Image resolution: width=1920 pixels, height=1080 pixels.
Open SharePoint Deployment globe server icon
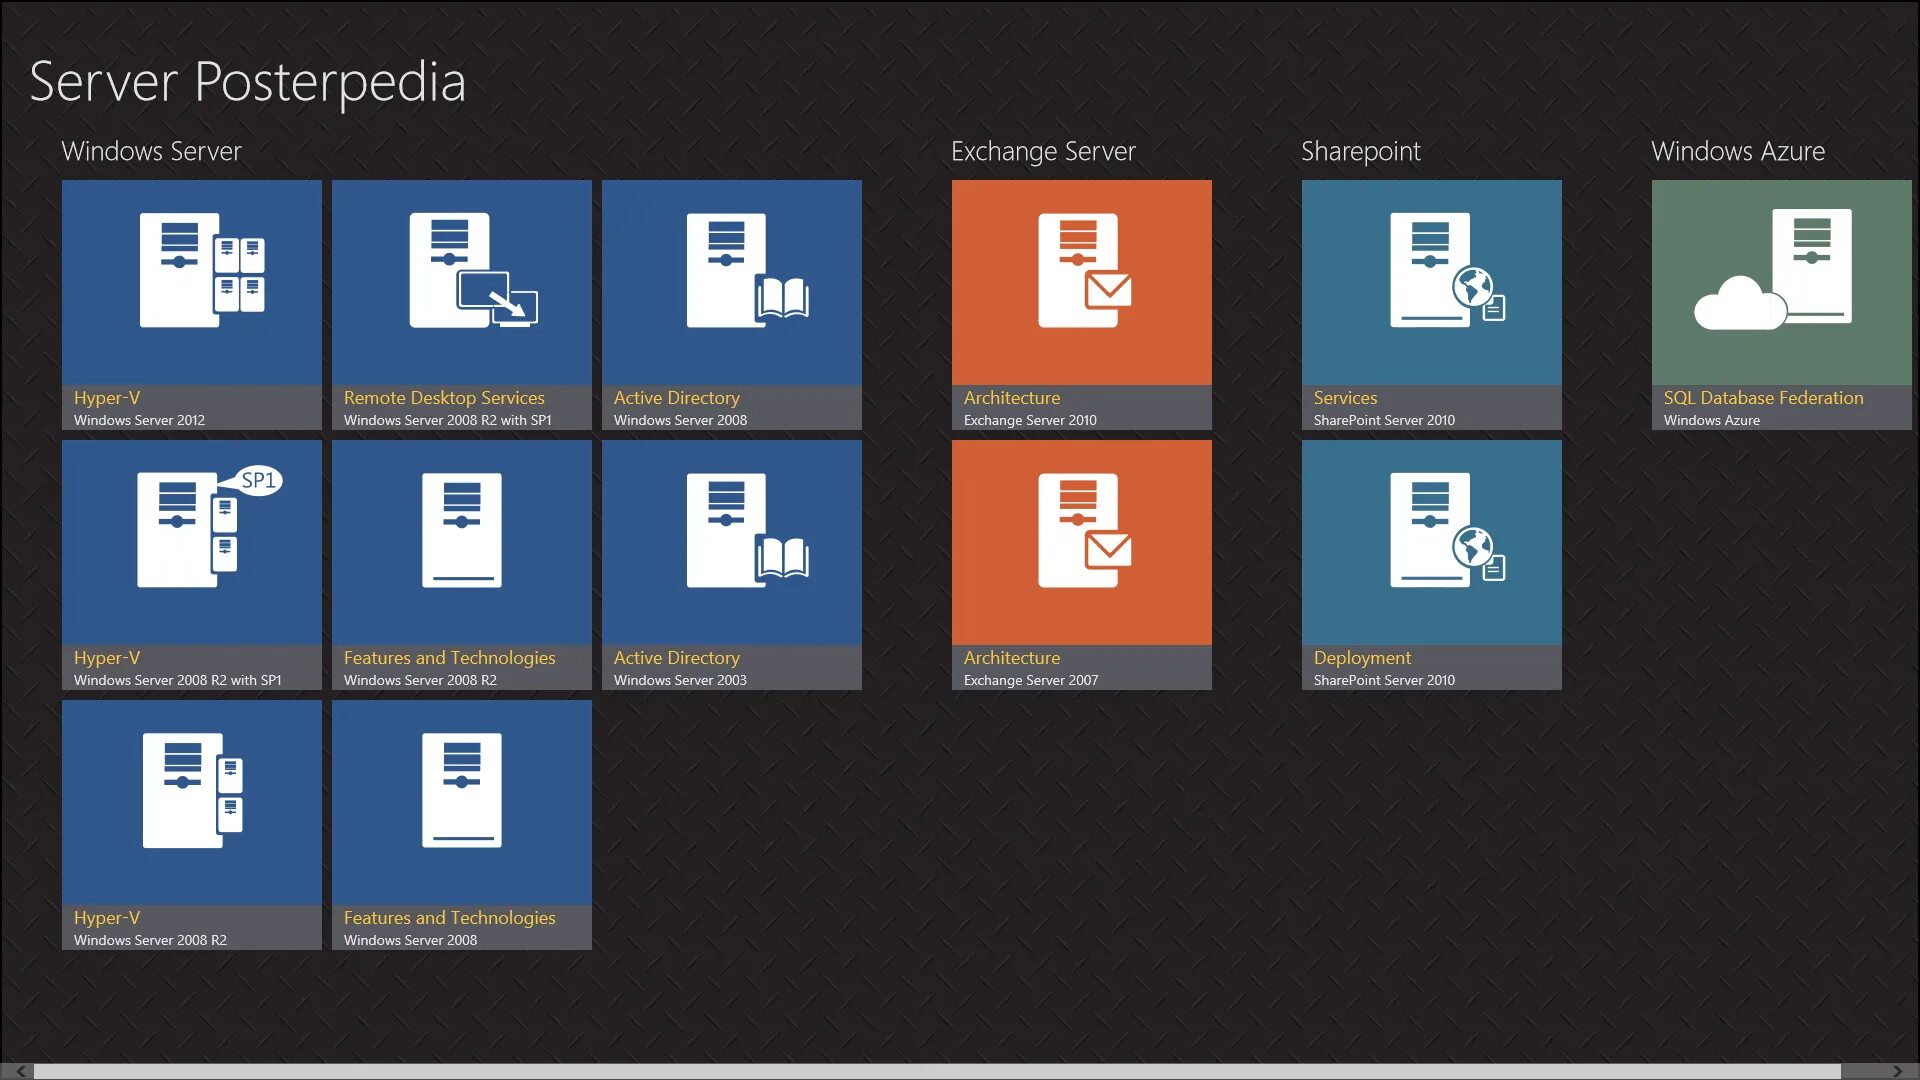tap(1448, 530)
